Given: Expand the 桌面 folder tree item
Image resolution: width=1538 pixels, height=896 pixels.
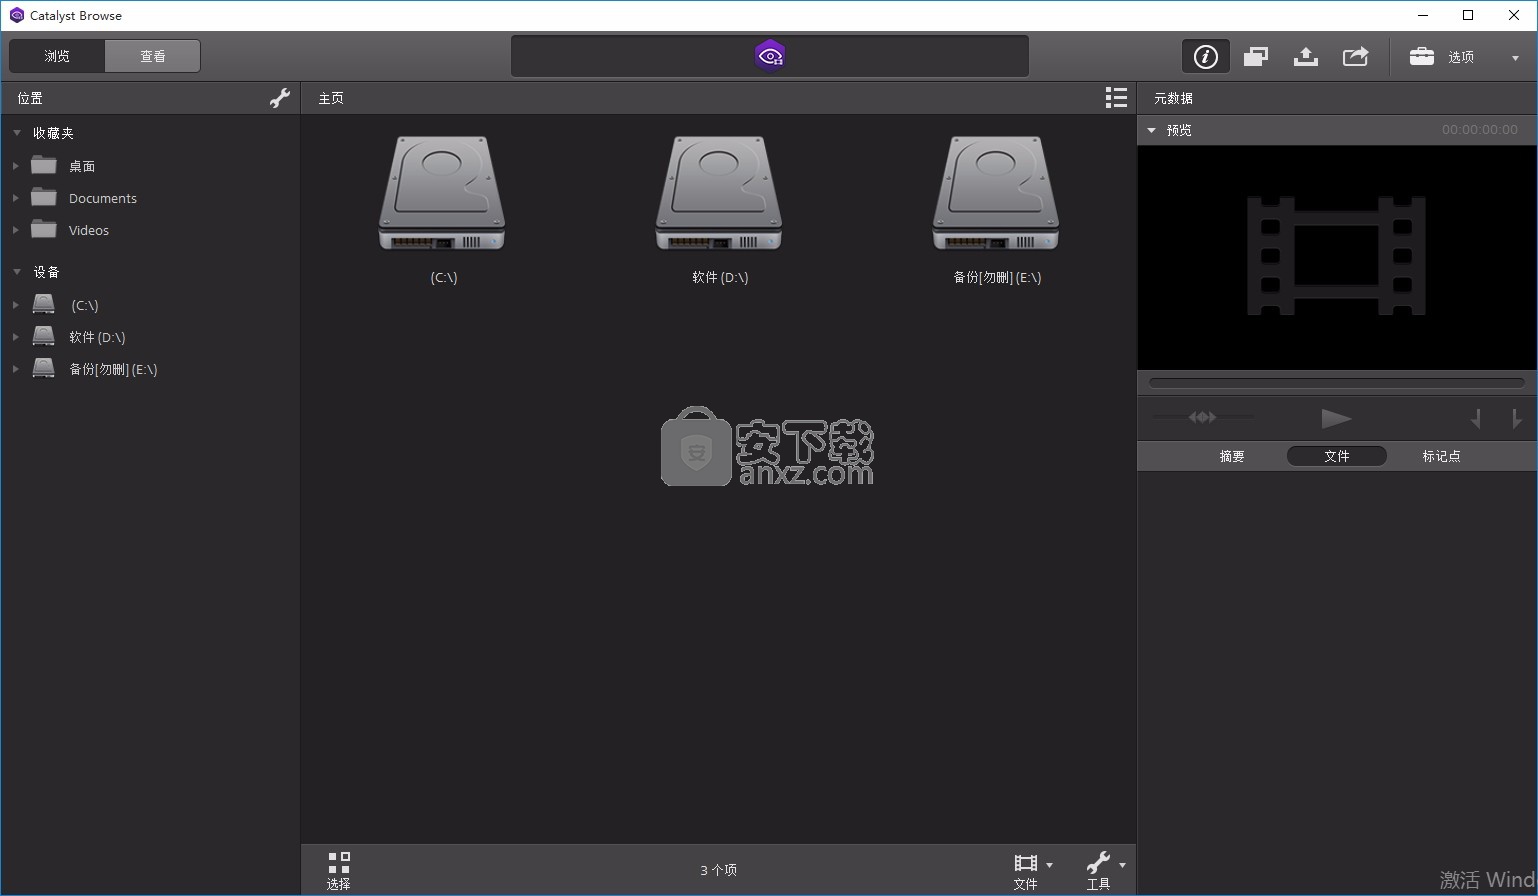Looking at the screenshot, I should coord(15,166).
